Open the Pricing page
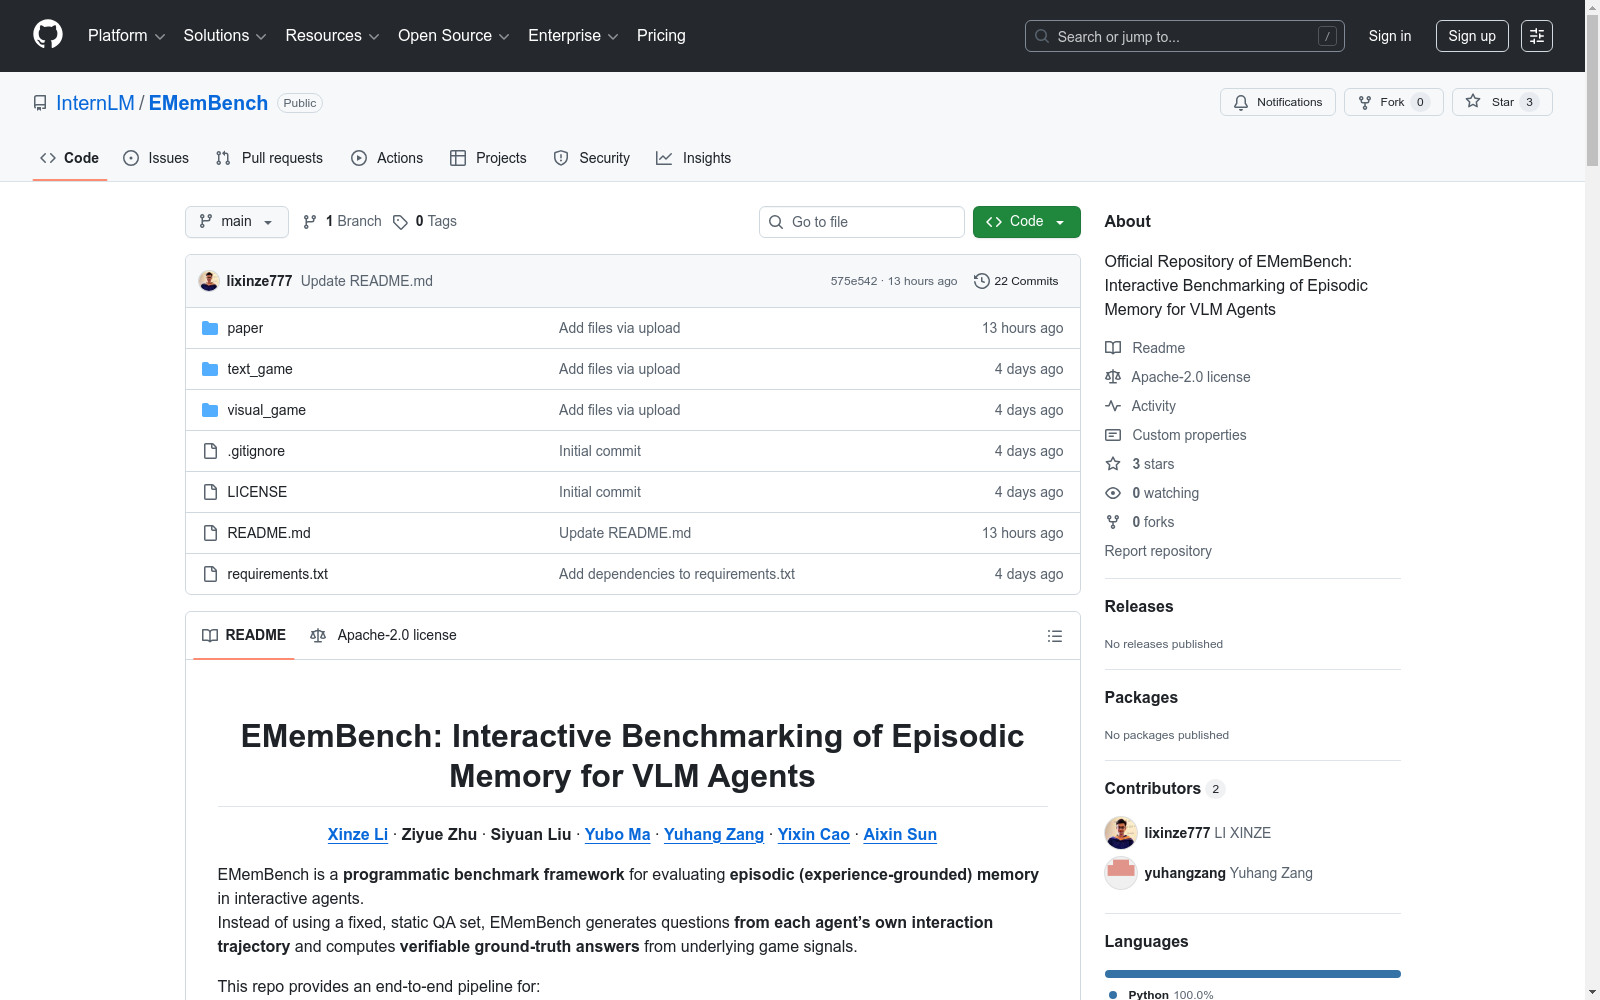1600x1000 pixels. click(661, 36)
